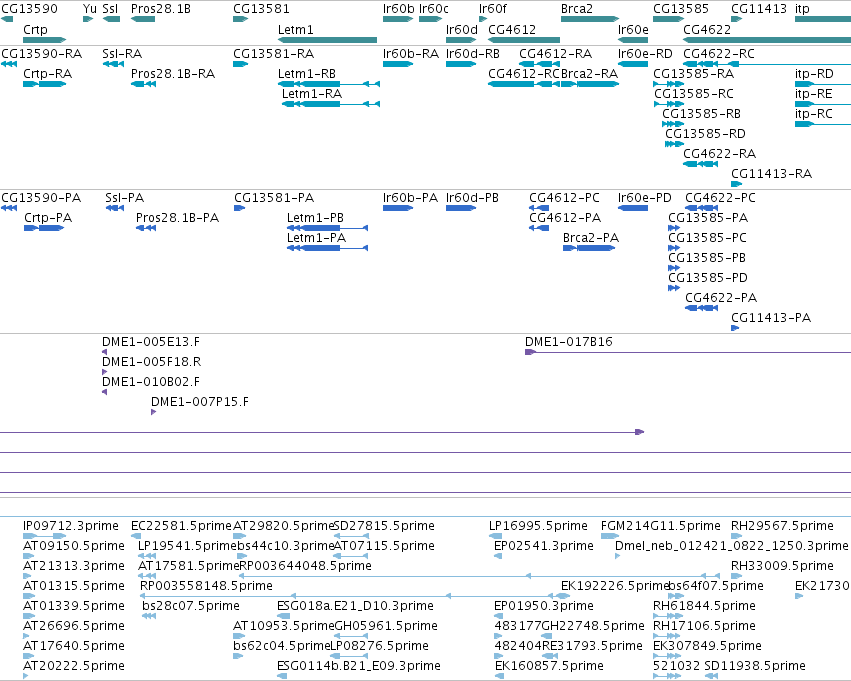
Task: Select the itp gene label
Action: (x=802, y=9)
